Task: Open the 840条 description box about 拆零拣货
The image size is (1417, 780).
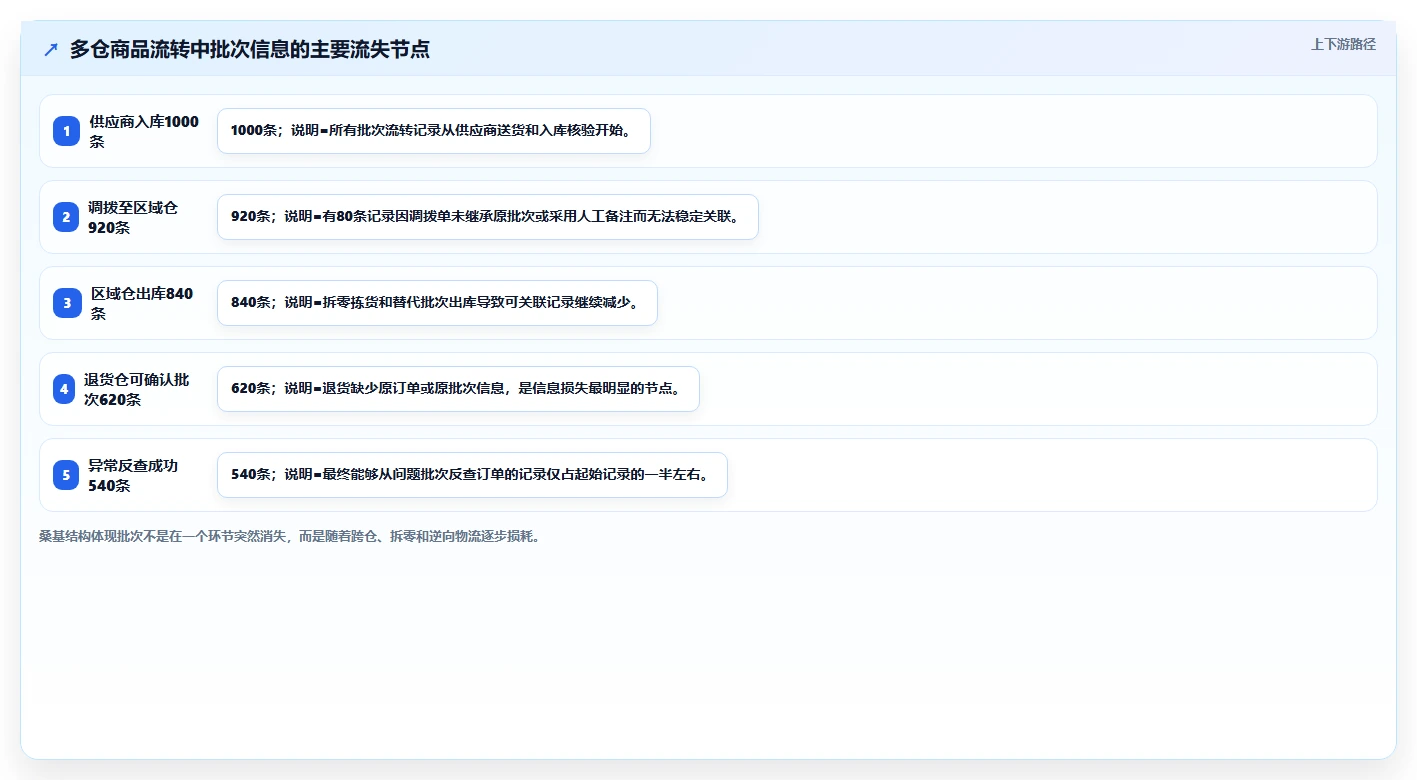Action: pyautogui.click(x=437, y=303)
